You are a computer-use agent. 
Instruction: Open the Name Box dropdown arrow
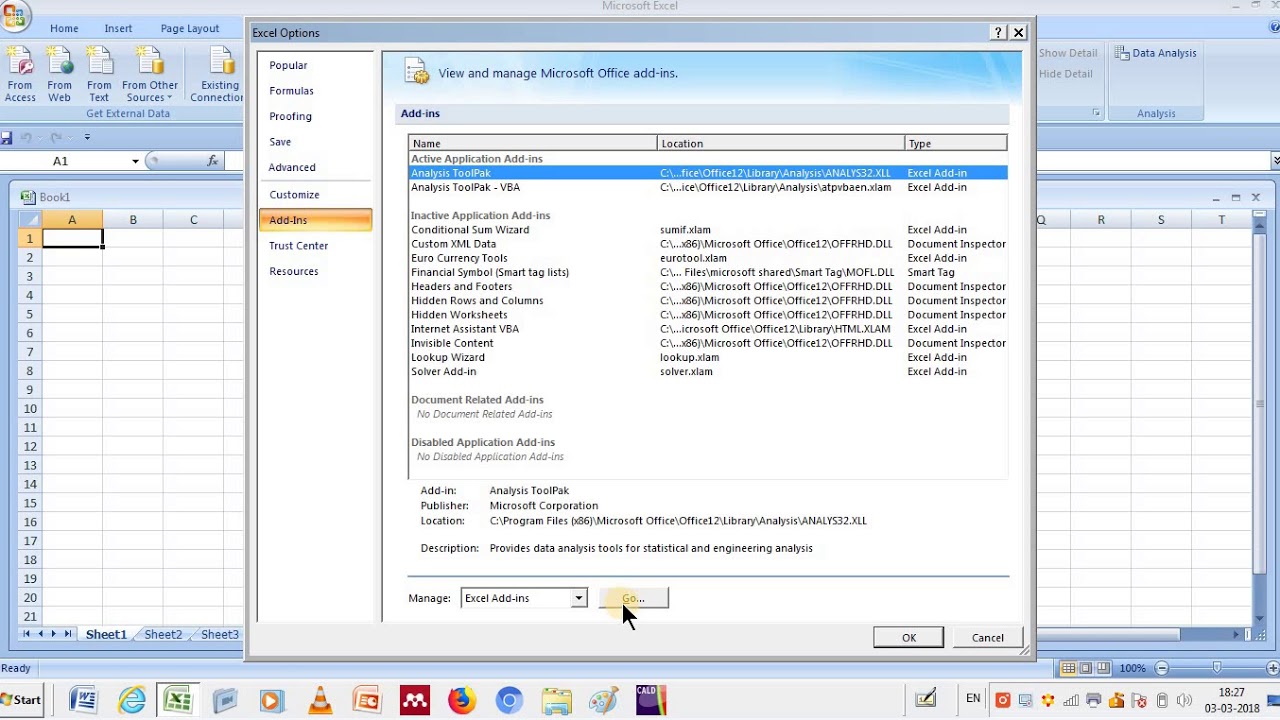pos(135,161)
